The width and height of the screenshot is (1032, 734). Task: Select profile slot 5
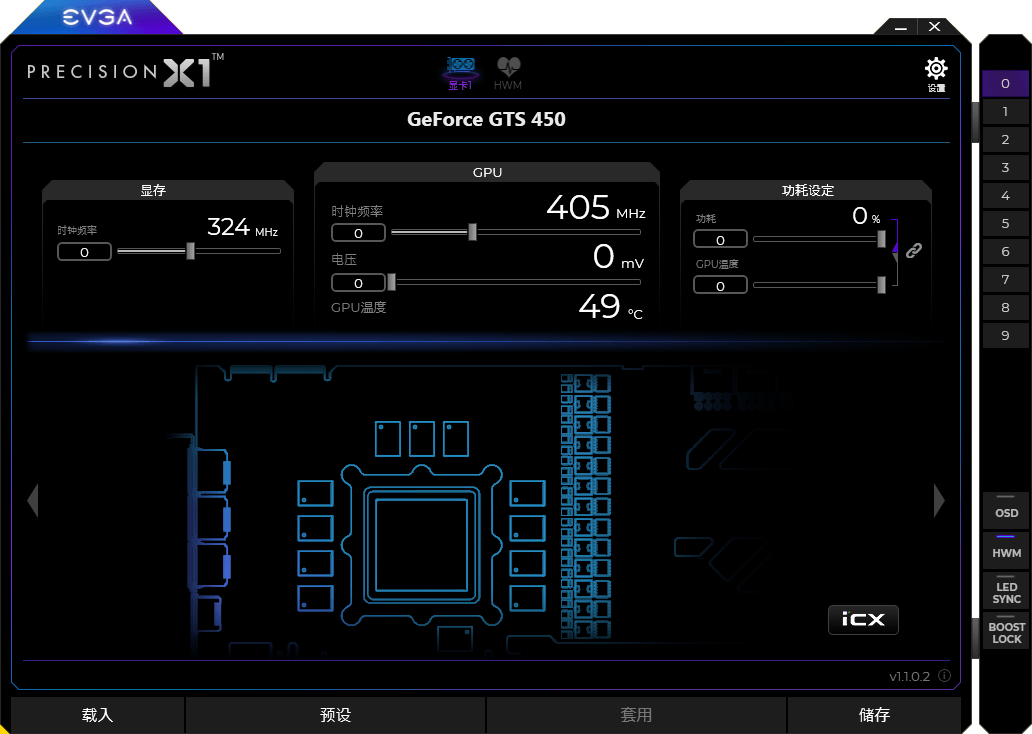1005,223
